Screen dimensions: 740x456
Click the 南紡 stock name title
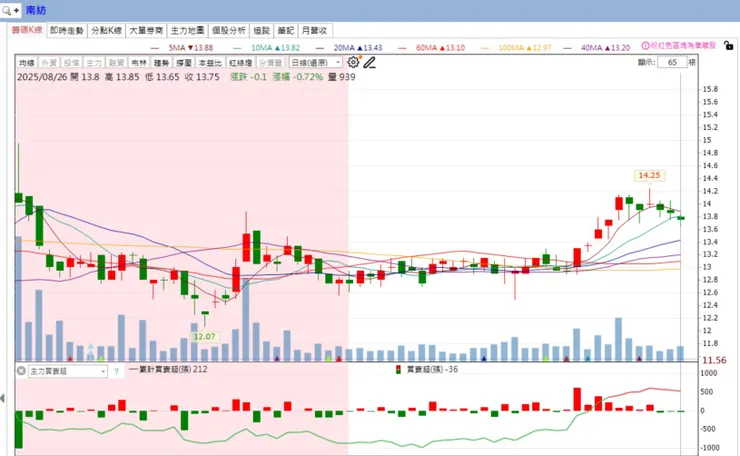point(36,10)
